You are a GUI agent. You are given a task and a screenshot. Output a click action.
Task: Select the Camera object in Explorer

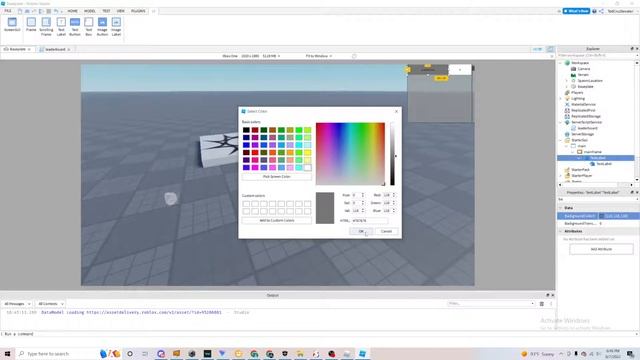[583, 69]
